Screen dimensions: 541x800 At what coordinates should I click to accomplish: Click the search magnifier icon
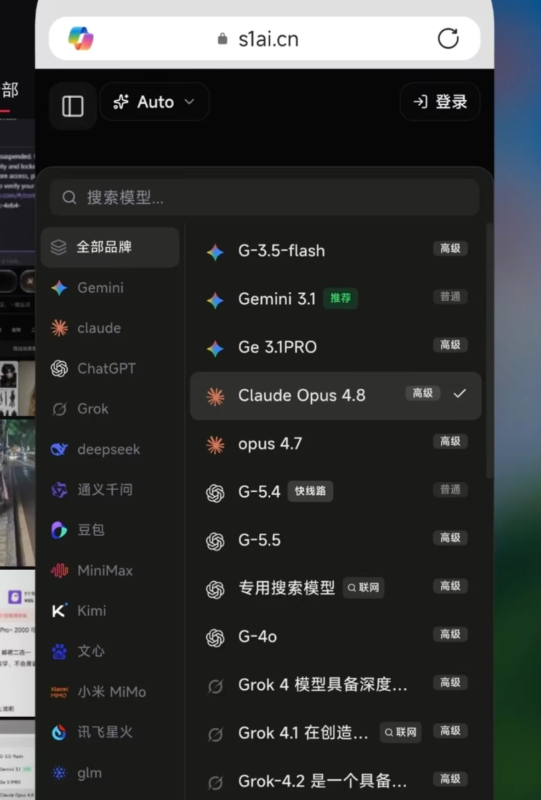click(69, 197)
